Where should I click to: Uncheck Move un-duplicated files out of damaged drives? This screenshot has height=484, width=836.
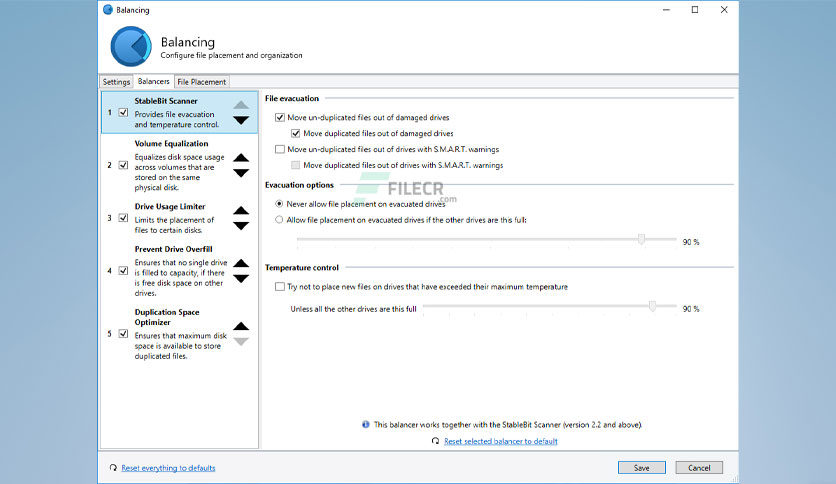click(x=280, y=117)
